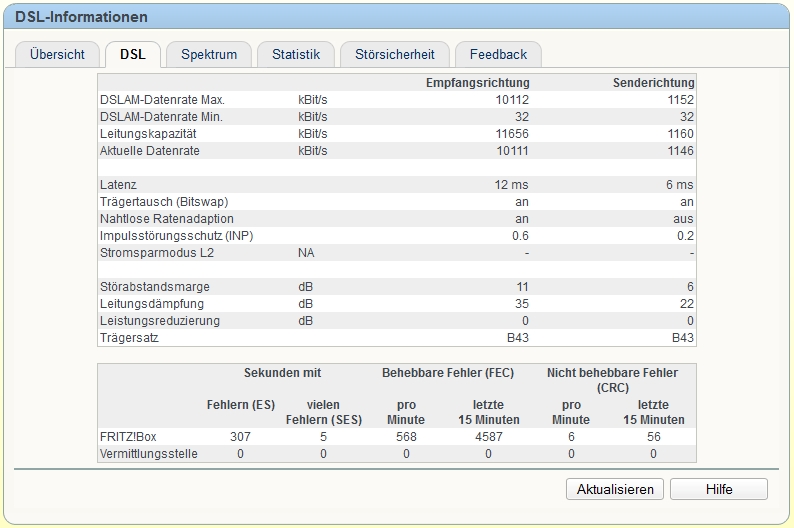Screen dimensions: 794x528
Task: Select the FRITZ!Box row in error table
Action: pyautogui.click(x=131, y=437)
